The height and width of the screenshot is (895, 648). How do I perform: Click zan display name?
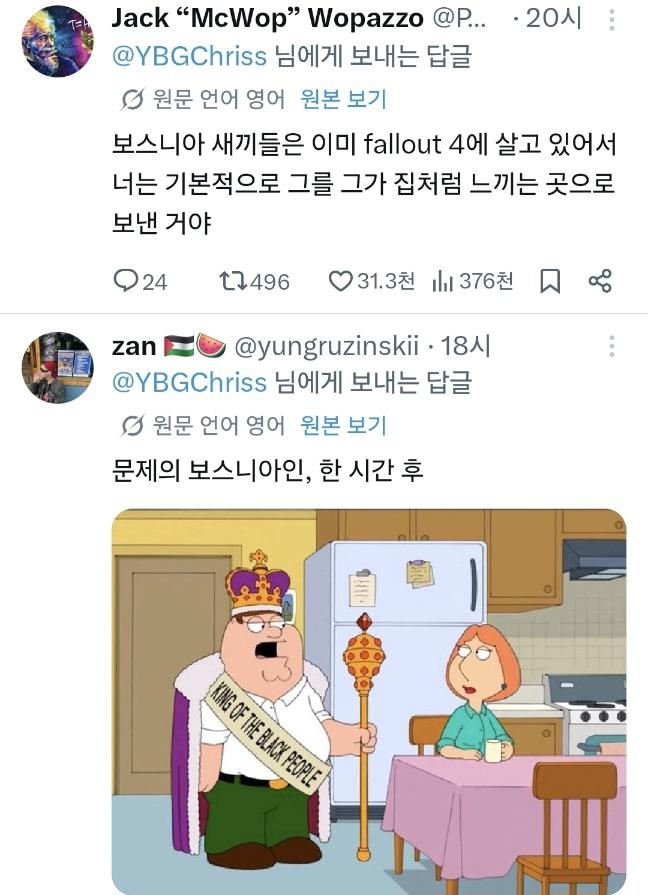[134, 346]
